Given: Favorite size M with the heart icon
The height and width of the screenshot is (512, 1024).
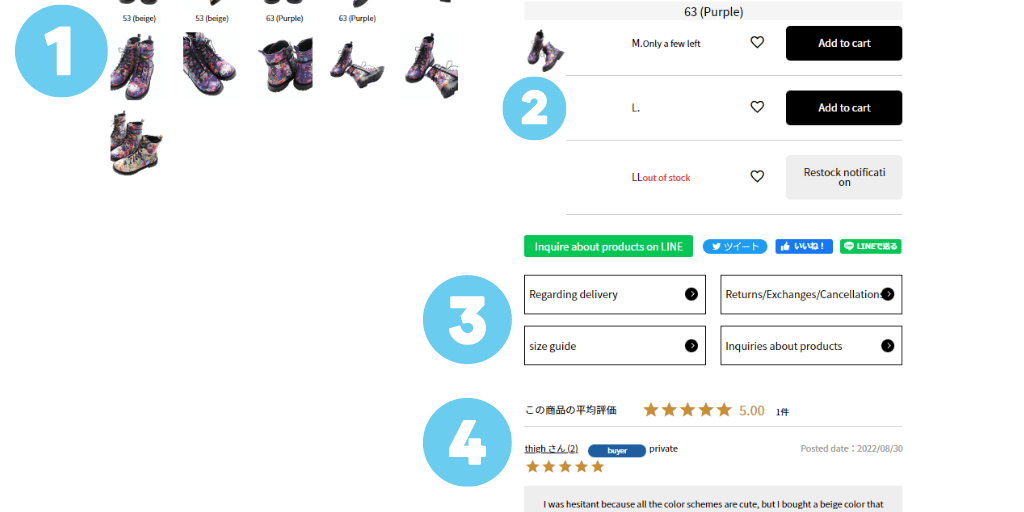Looking at the screenshot, I should pos(757,42).
